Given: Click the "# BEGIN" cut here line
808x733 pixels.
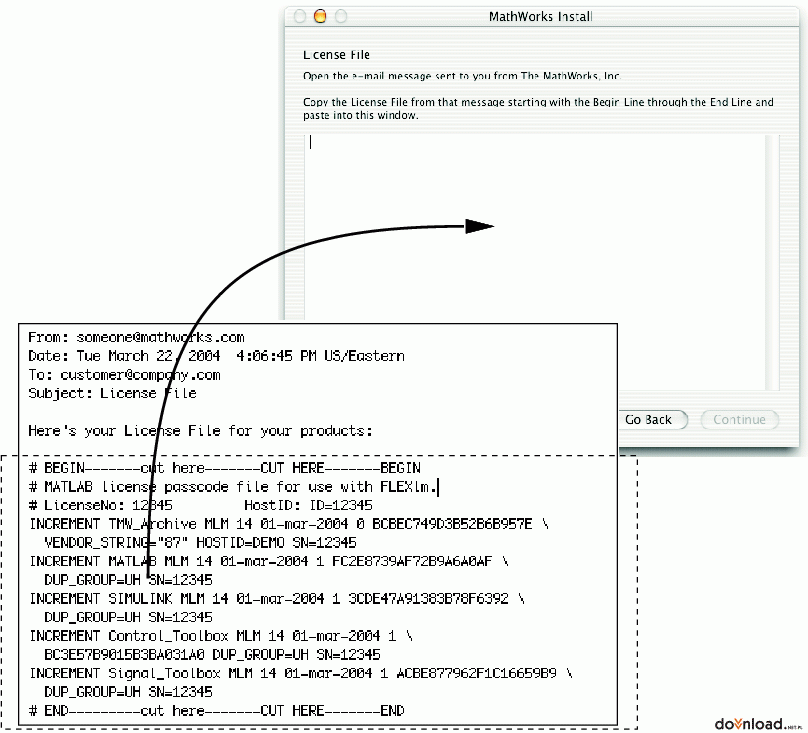Looking at the screenshot, I should tap(225, 468).
